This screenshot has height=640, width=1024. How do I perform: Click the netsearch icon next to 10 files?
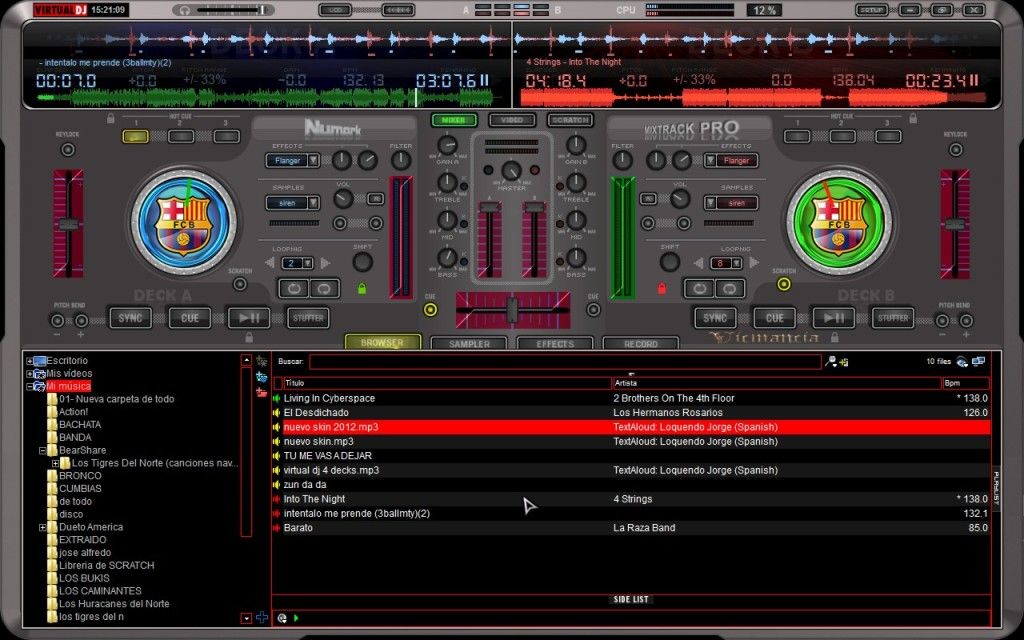click(x=962, y=361)
